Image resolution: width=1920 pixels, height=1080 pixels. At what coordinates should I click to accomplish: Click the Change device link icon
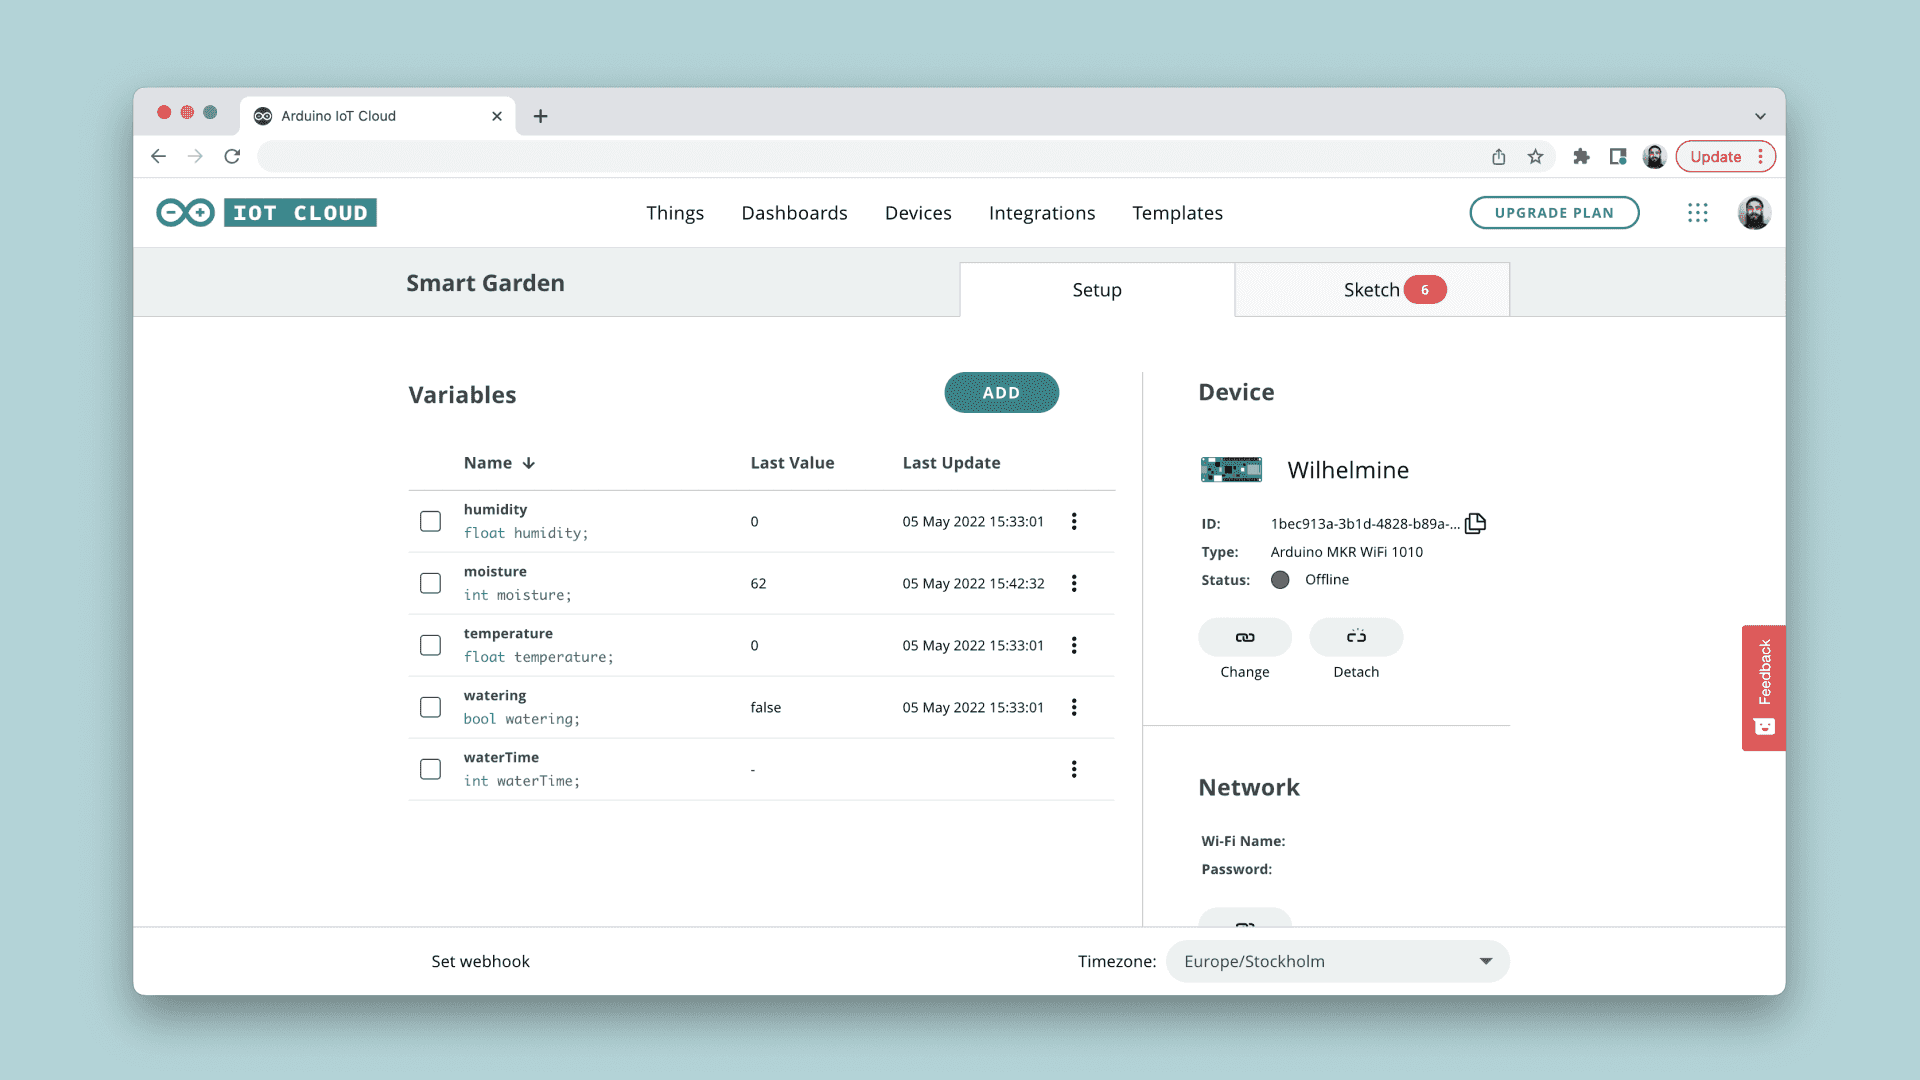coord(1244,637)
